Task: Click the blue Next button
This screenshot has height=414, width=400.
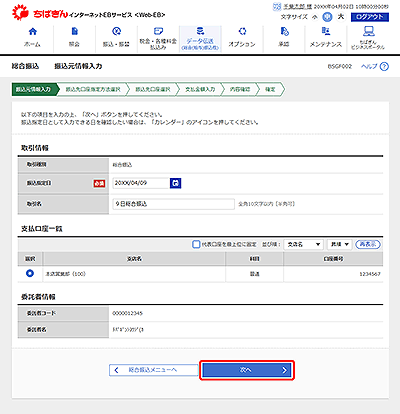Action: point(247,370)
